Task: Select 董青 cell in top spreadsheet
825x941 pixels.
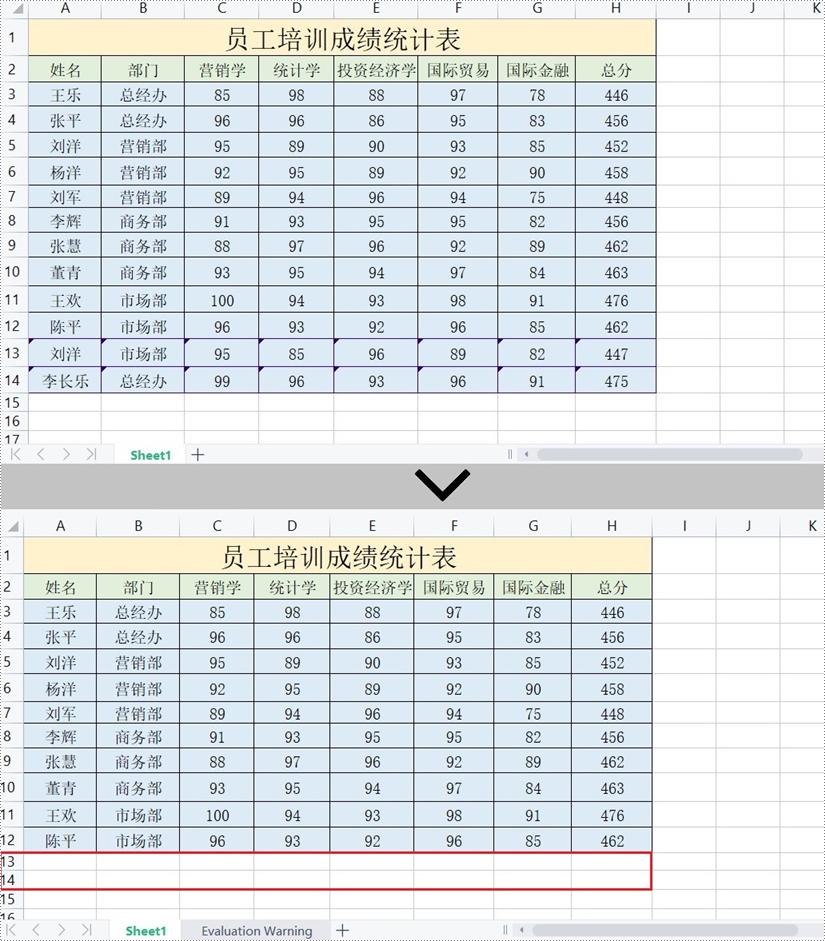Action: pos(65,272)
